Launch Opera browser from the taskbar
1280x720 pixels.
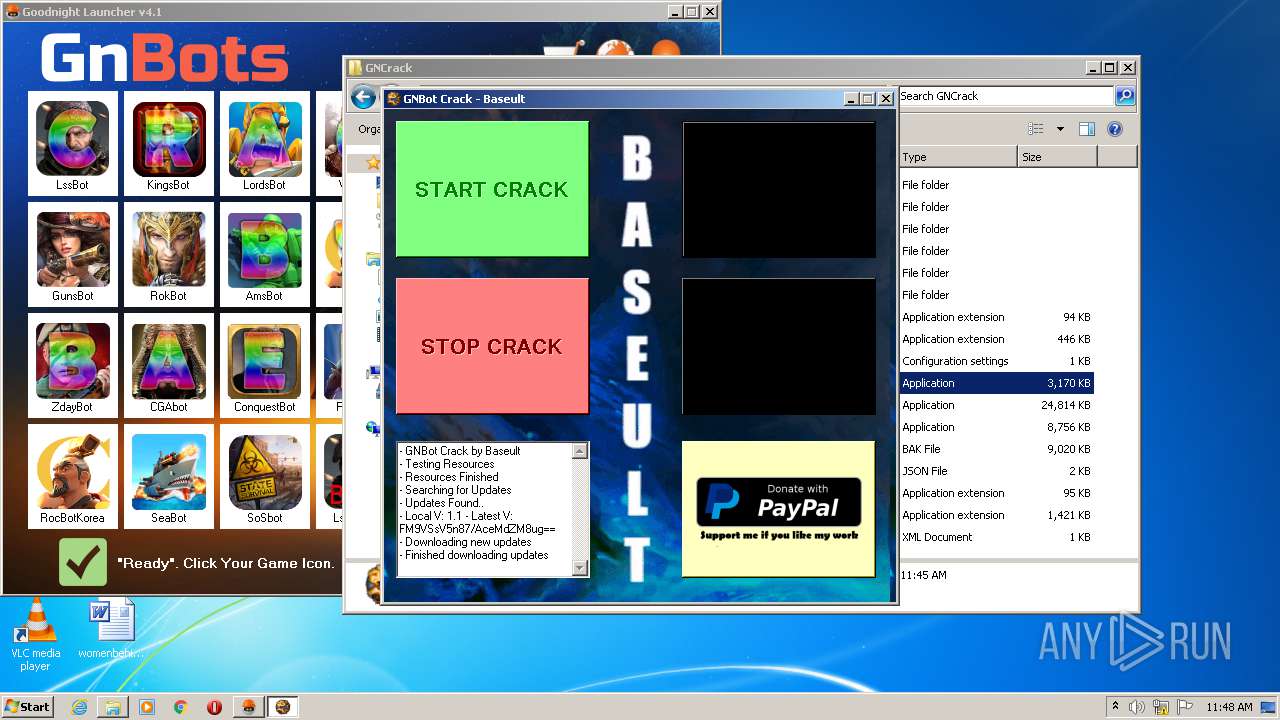[214, 707]
